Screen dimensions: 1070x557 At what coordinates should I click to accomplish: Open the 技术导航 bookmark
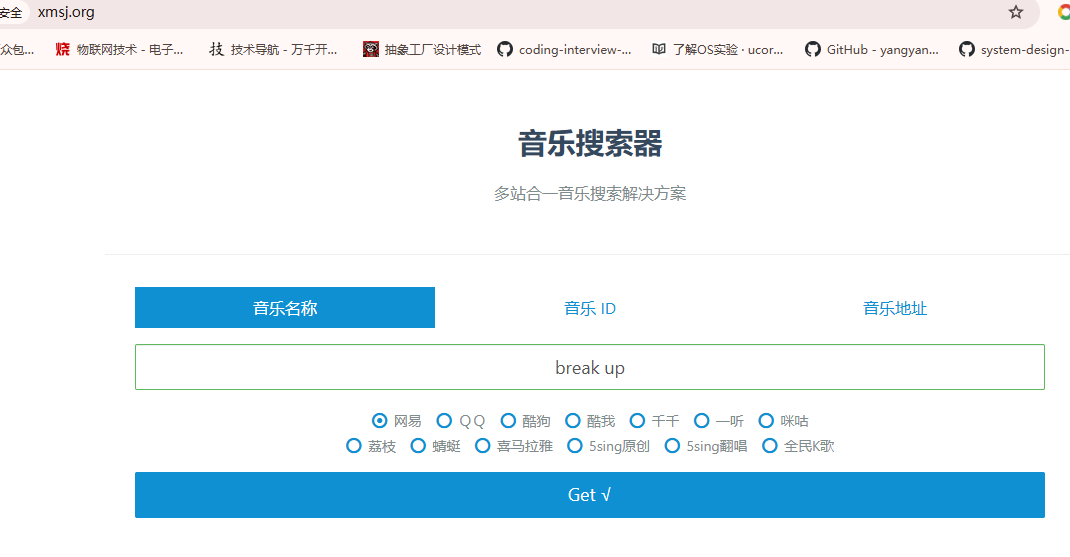coord(273,49)
